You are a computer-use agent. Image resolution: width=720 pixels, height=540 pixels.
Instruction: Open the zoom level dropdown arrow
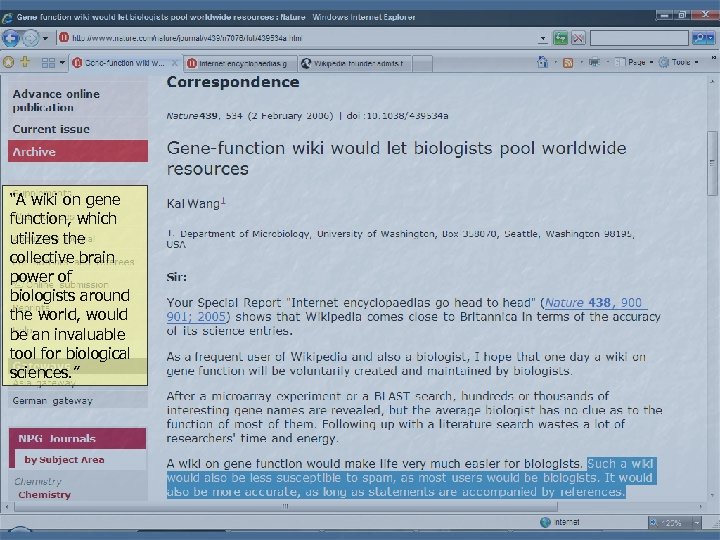coord(697,523)
